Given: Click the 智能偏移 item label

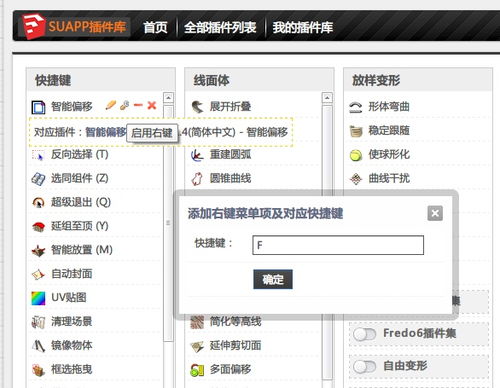Looking at the screenshot, I should pos(72,107).
